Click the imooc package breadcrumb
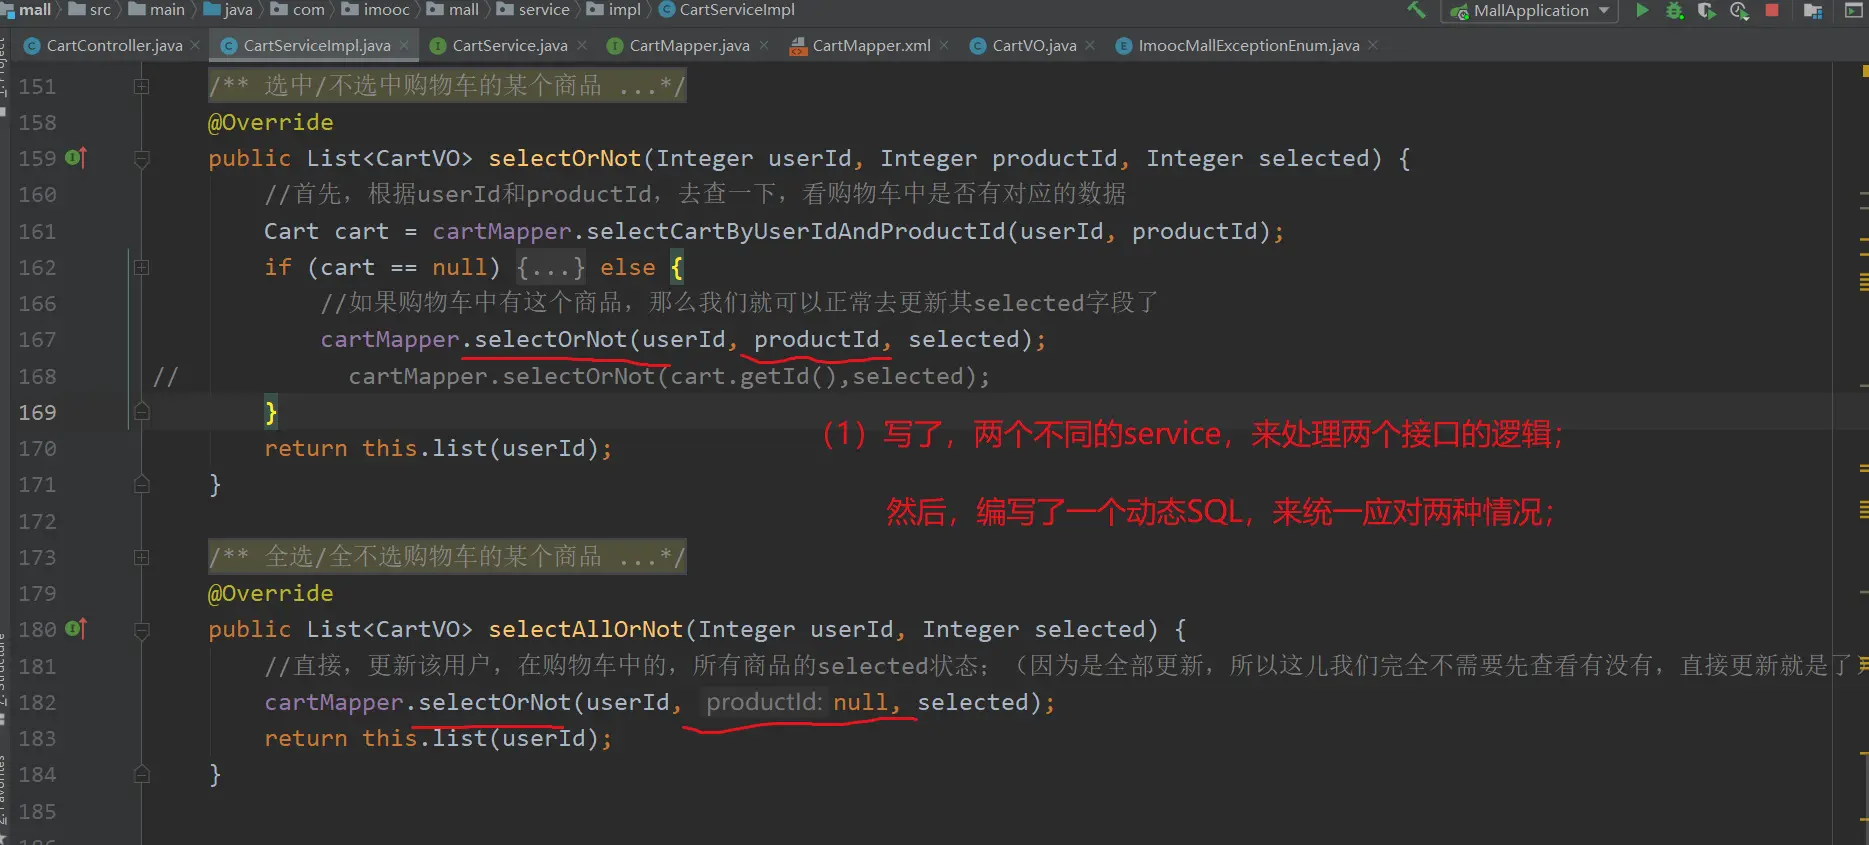This screenshot has height=845, width=1869. point(376,10)
